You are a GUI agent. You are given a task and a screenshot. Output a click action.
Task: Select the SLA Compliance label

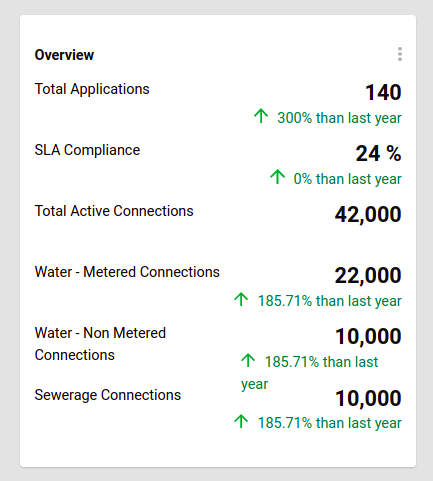click(x=87, y=150)
